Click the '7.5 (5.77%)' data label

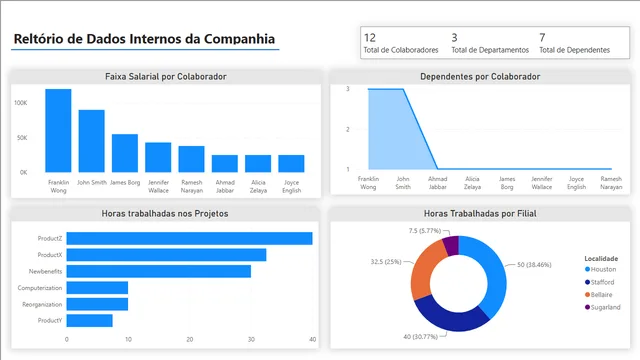click(424, 231)
